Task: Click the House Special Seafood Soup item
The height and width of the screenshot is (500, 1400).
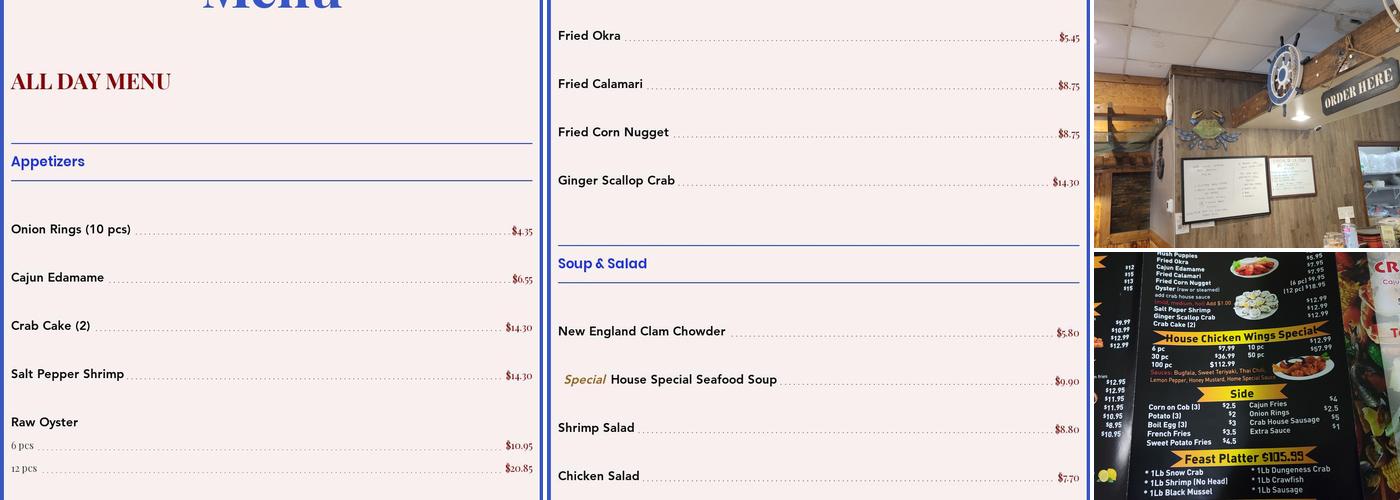Action: [x=693, y=380]
